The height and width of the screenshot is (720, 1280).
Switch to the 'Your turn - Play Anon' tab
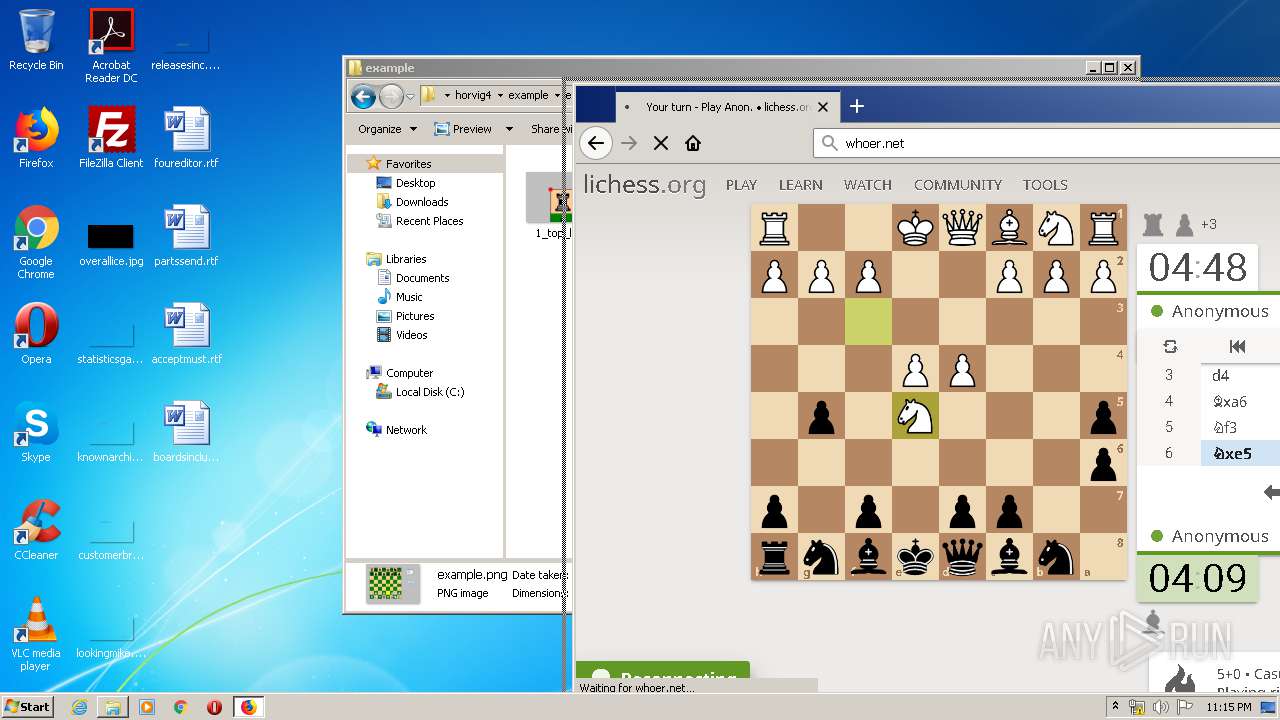coord(726,107)
